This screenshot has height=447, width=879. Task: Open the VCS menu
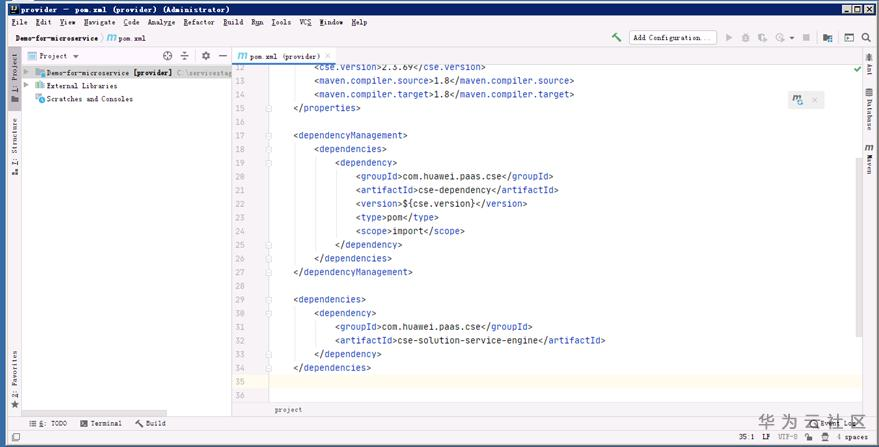click(305, 22)
